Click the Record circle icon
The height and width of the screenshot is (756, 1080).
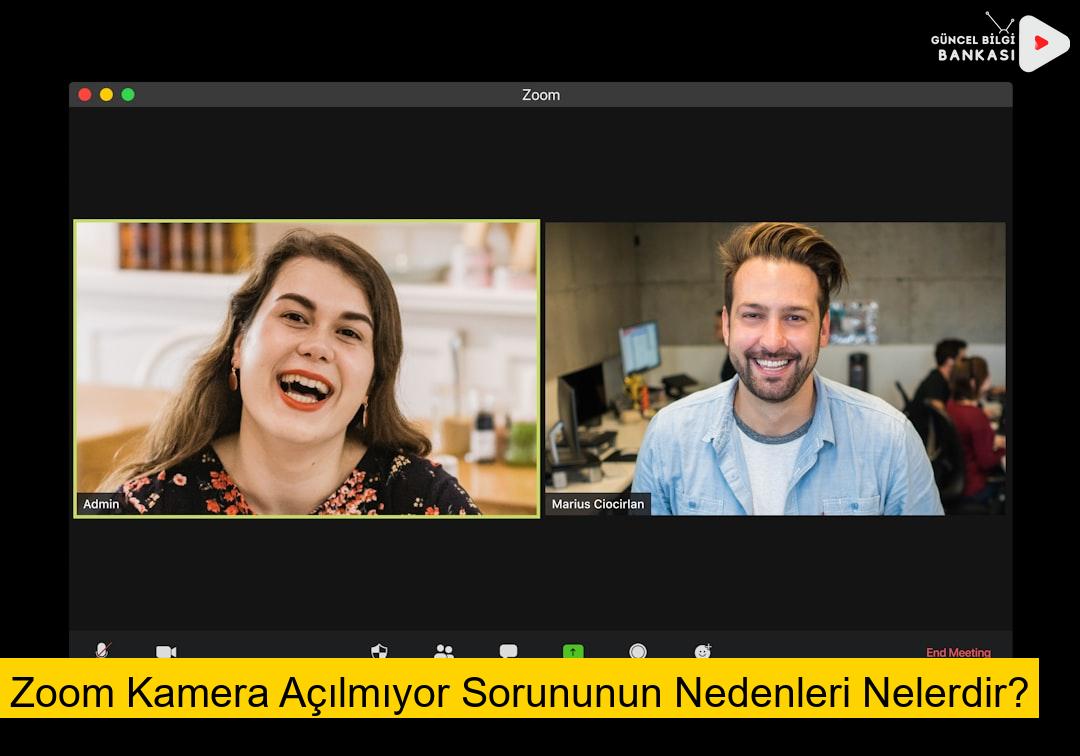(x=638, y=651)
